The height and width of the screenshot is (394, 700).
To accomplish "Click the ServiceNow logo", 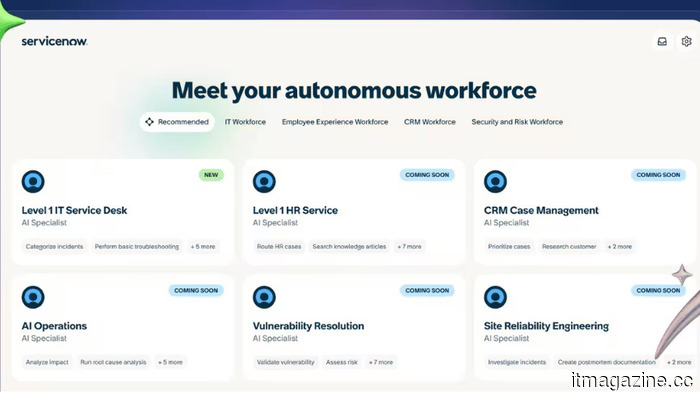I will coord(54,41).
